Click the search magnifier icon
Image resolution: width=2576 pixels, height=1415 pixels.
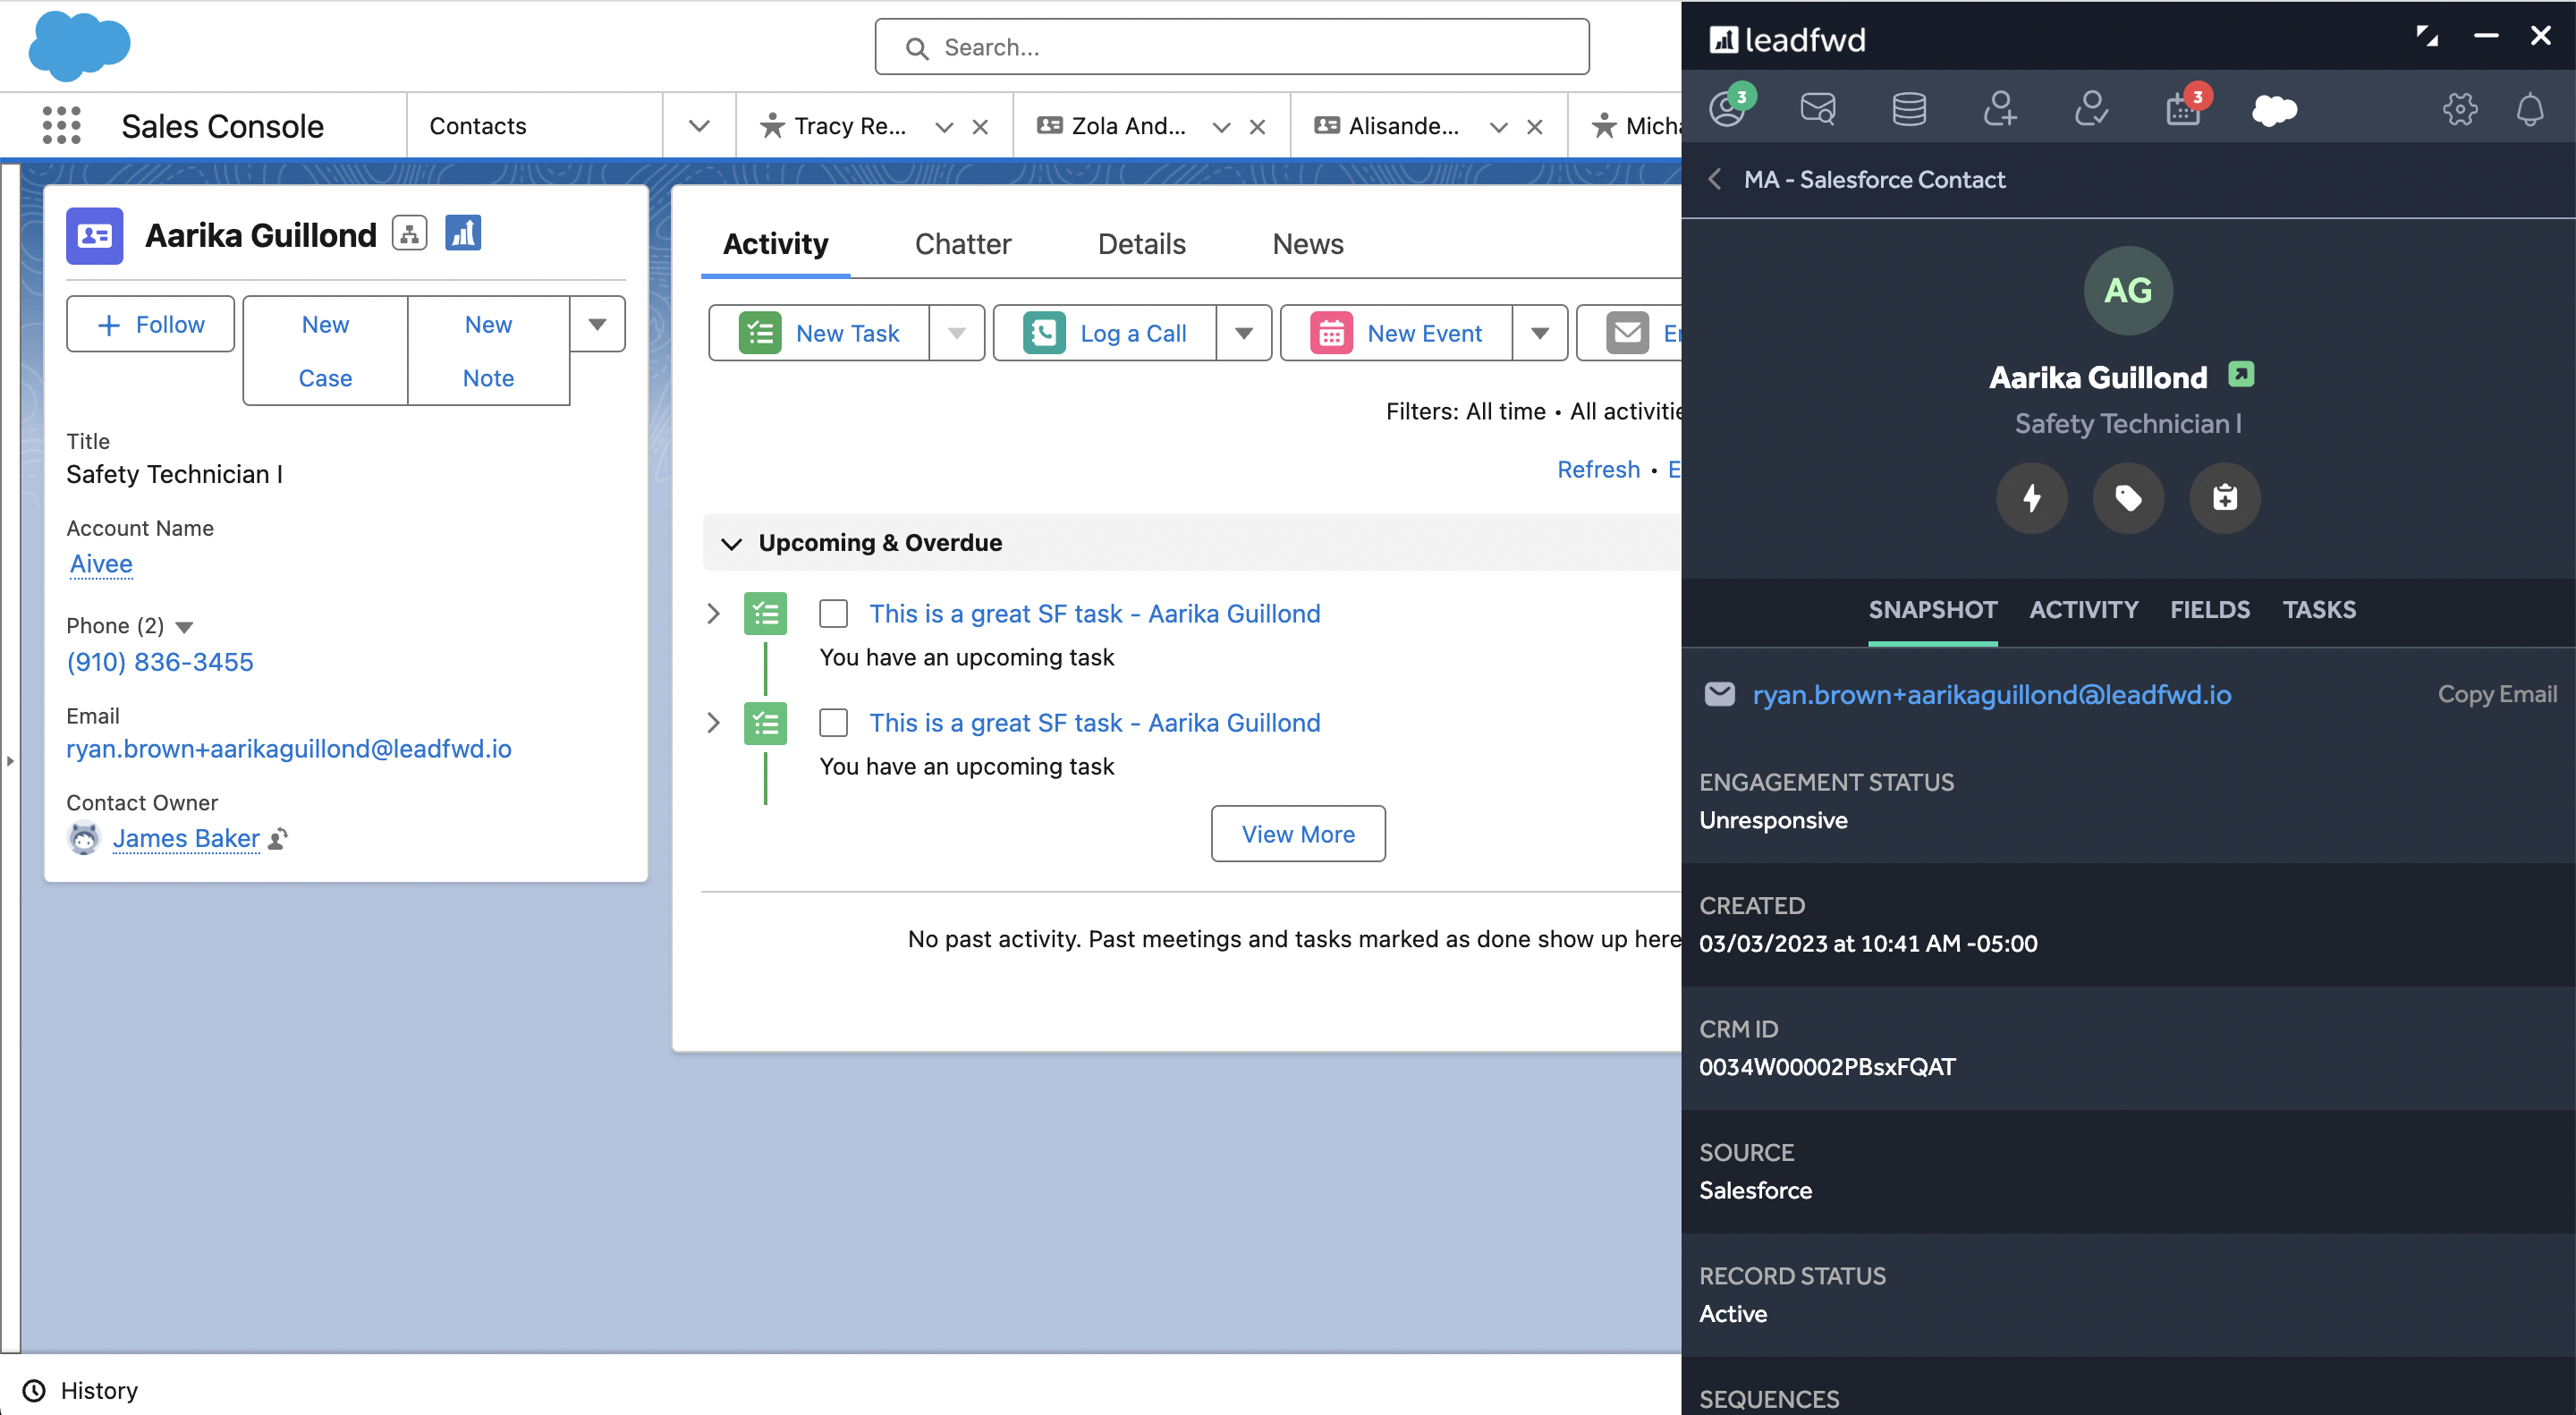point(917,48)
